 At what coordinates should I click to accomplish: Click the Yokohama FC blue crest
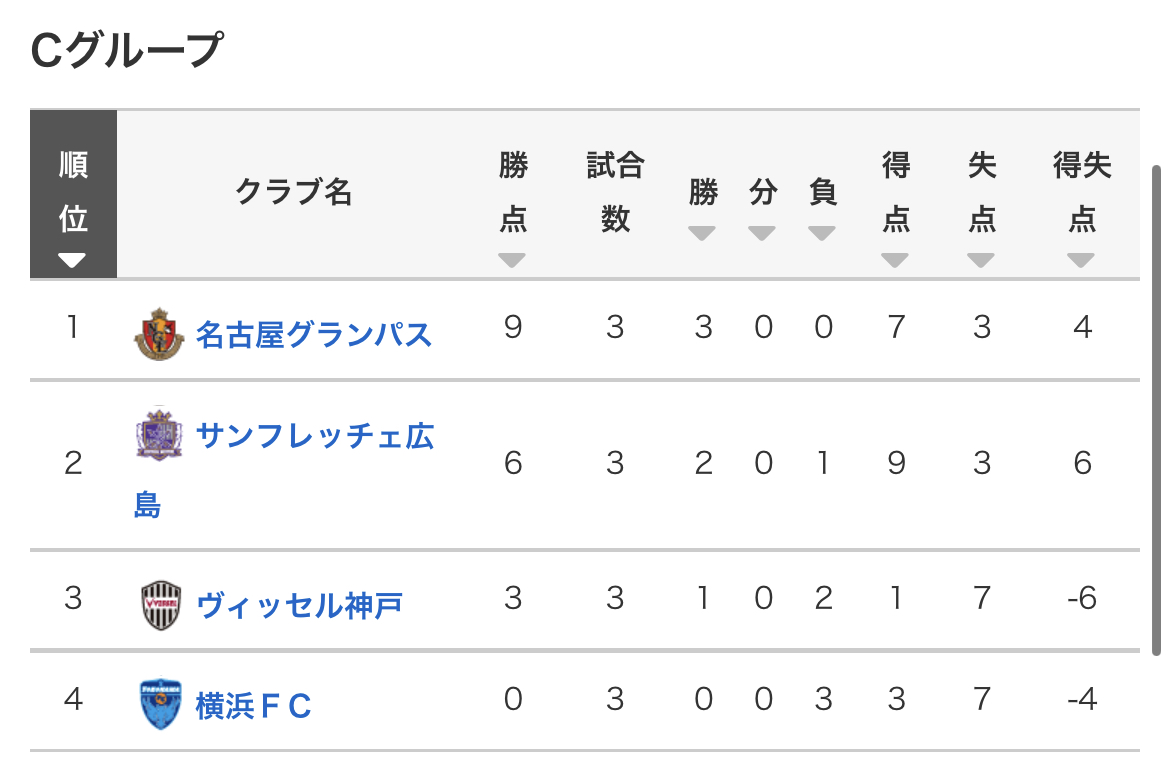160,704
